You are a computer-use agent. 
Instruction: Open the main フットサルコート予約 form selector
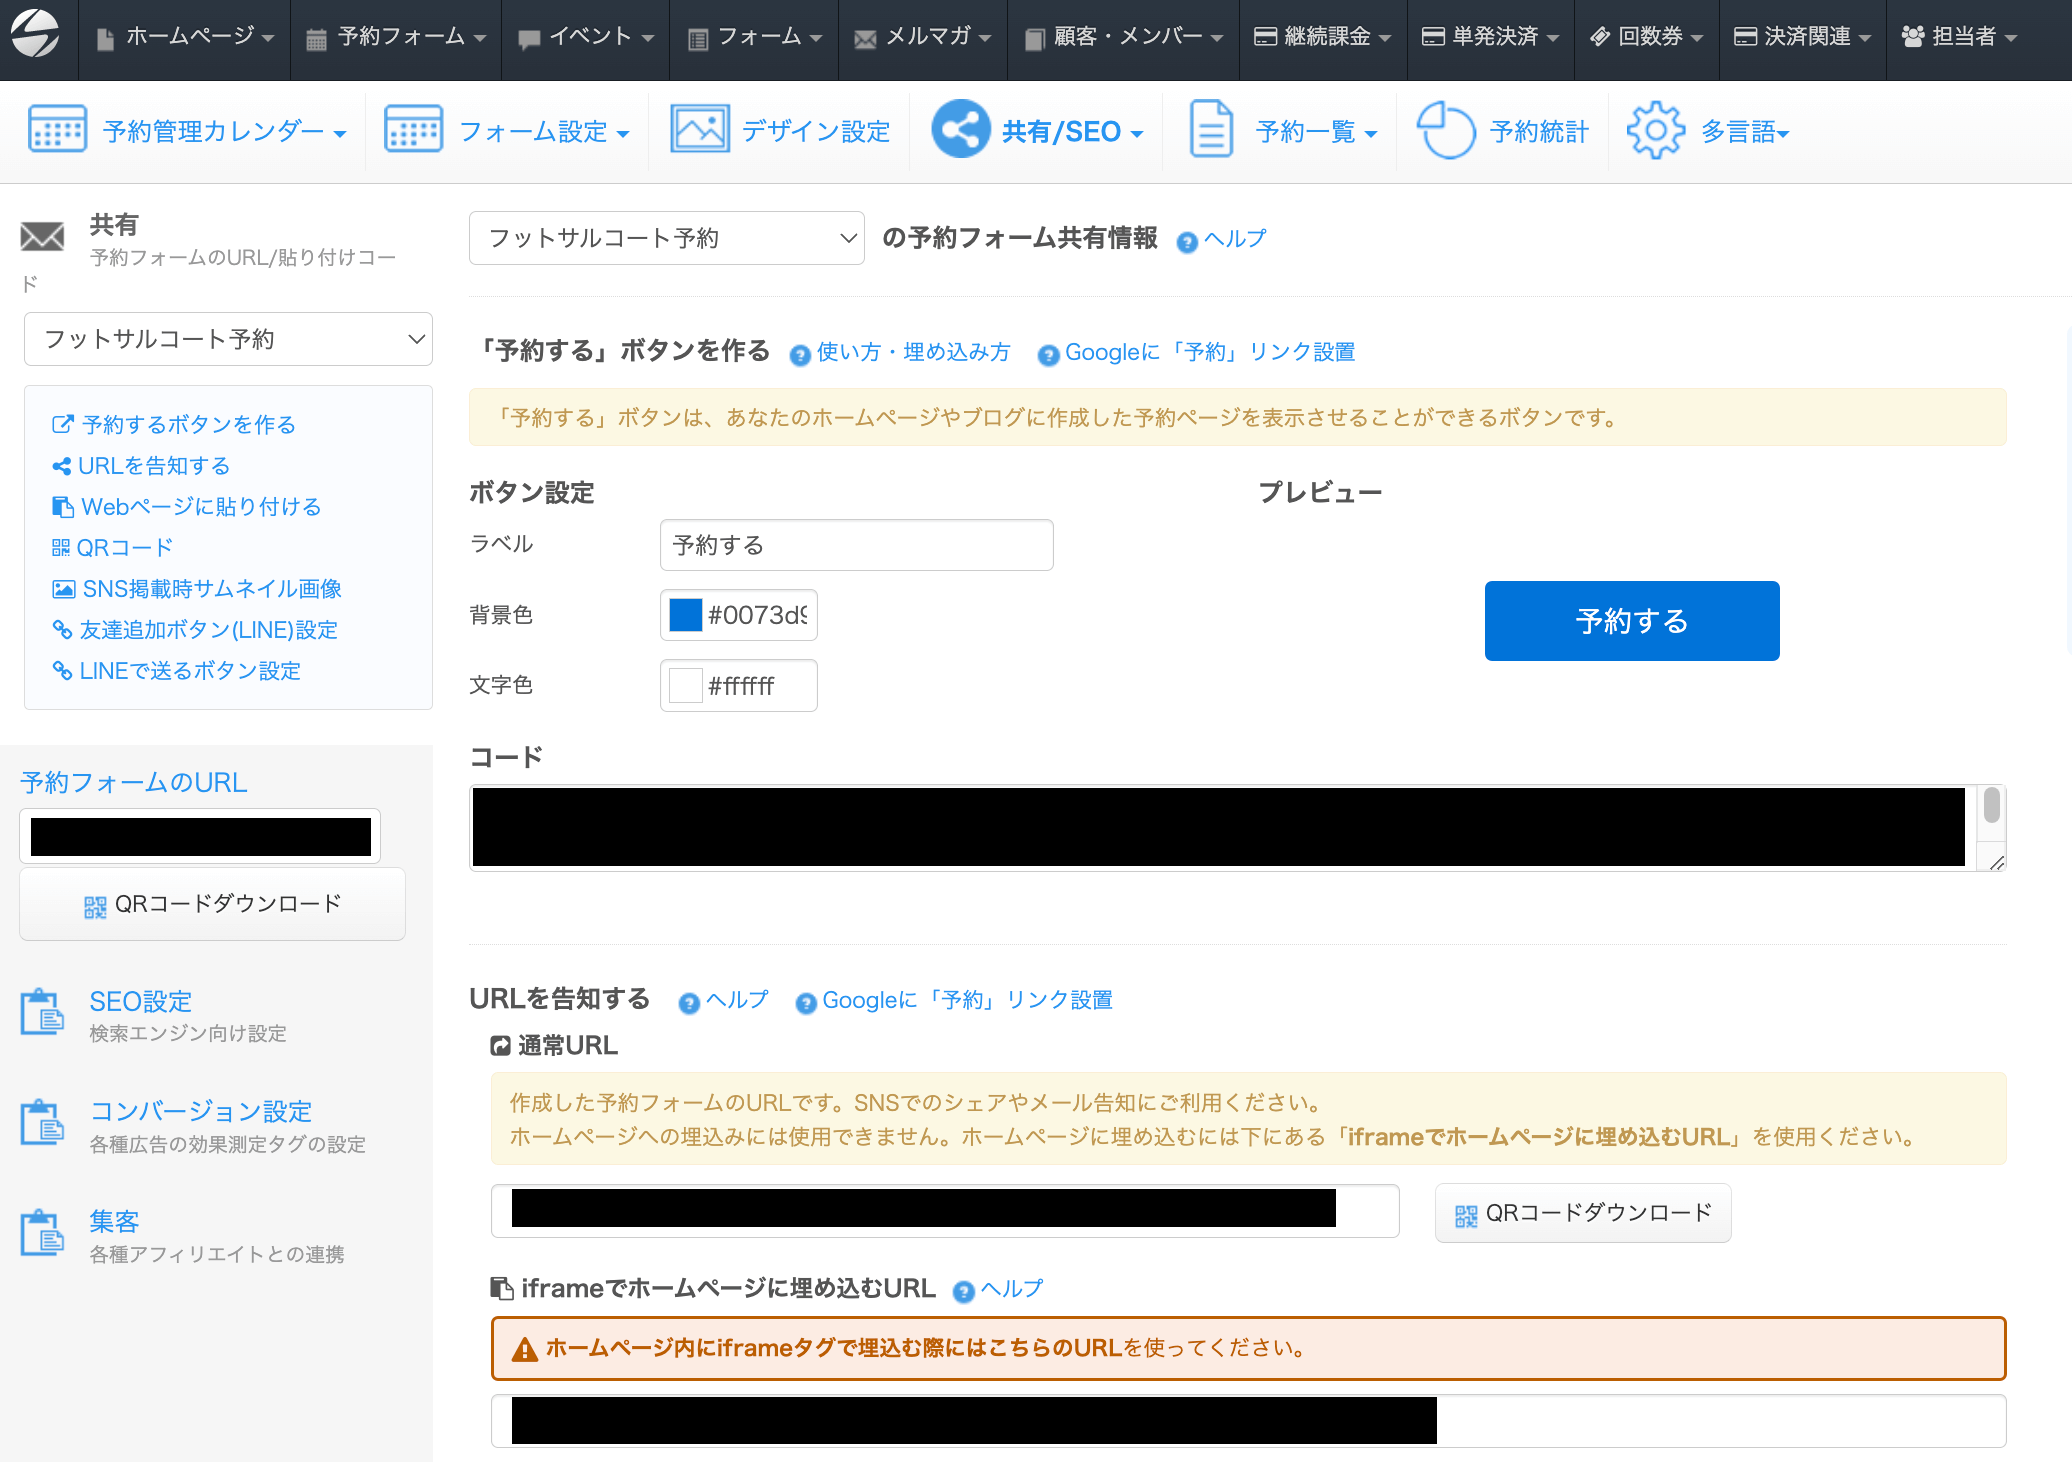click(666, 239)
